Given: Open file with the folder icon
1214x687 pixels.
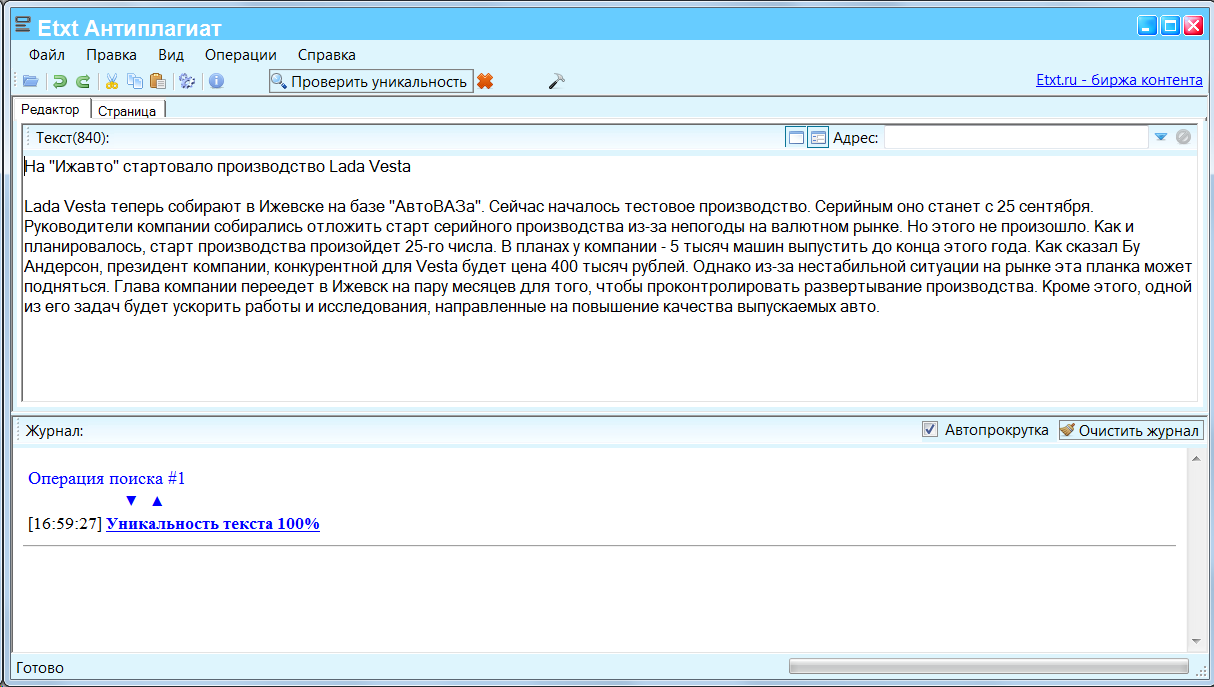Looking at the screenshot, I should pyautogui.click(x=31, y=82).
